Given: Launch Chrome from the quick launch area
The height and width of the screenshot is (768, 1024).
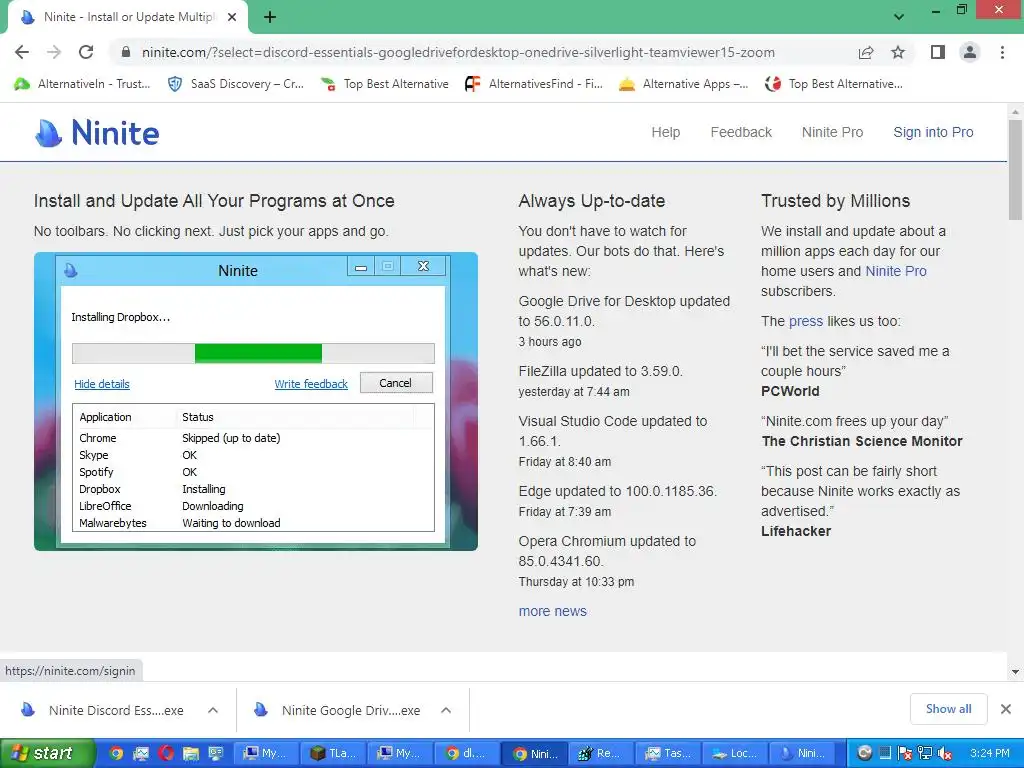Looking at the screenshot, I should click(x=116, y=754).
